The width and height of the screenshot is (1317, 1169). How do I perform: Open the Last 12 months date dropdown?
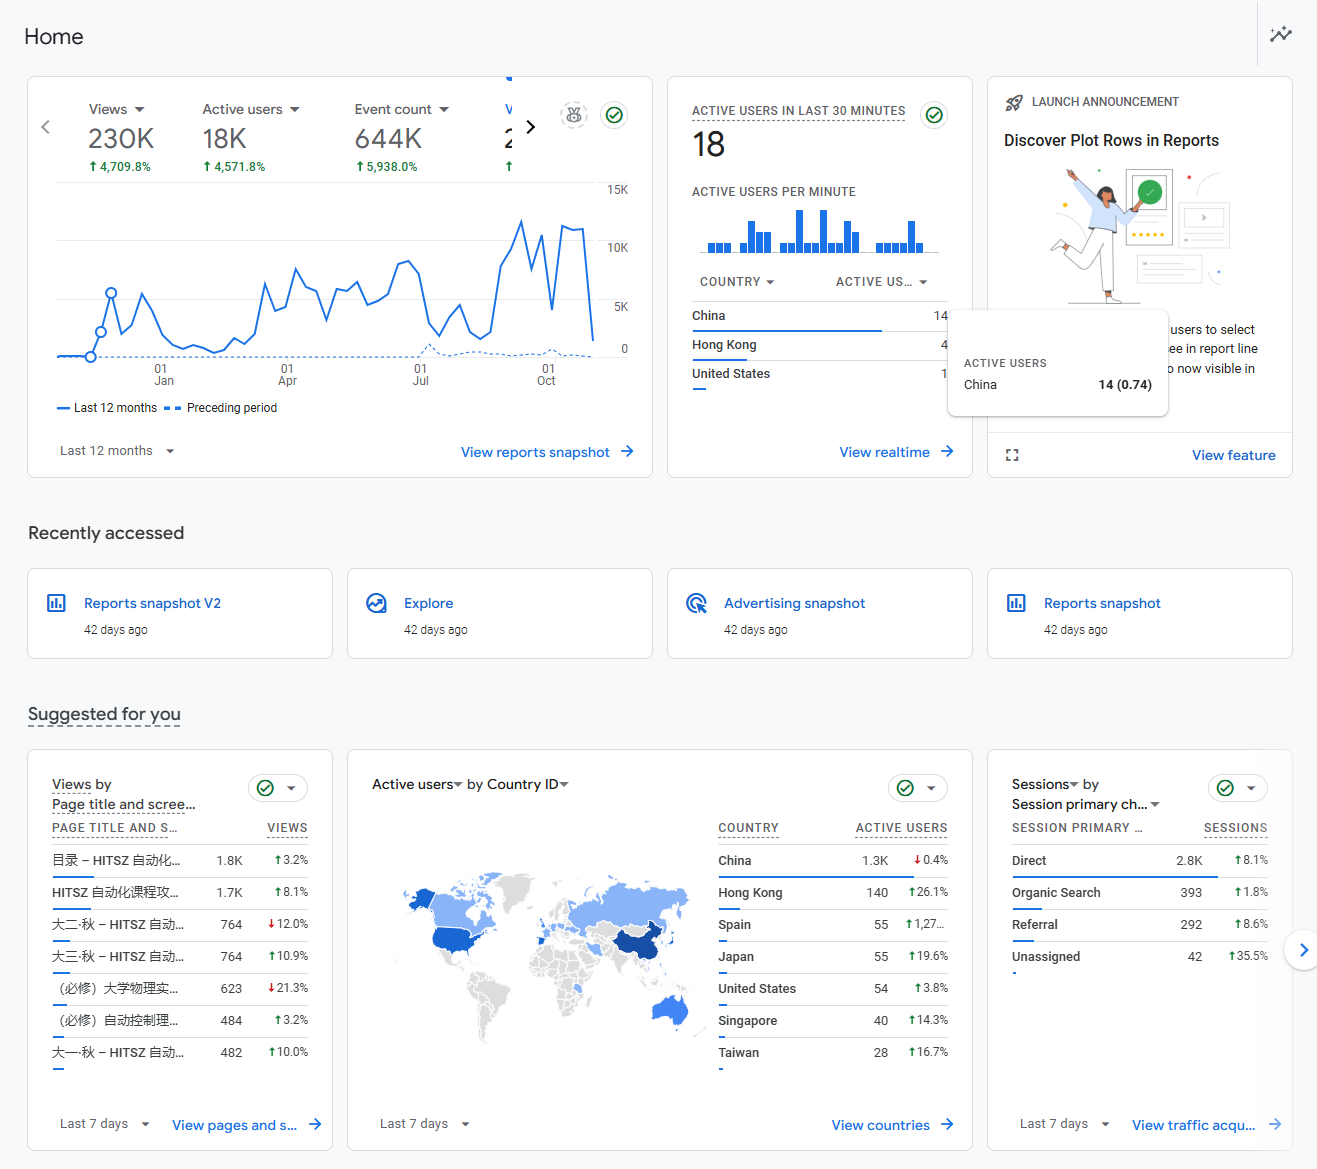point(117,451)
